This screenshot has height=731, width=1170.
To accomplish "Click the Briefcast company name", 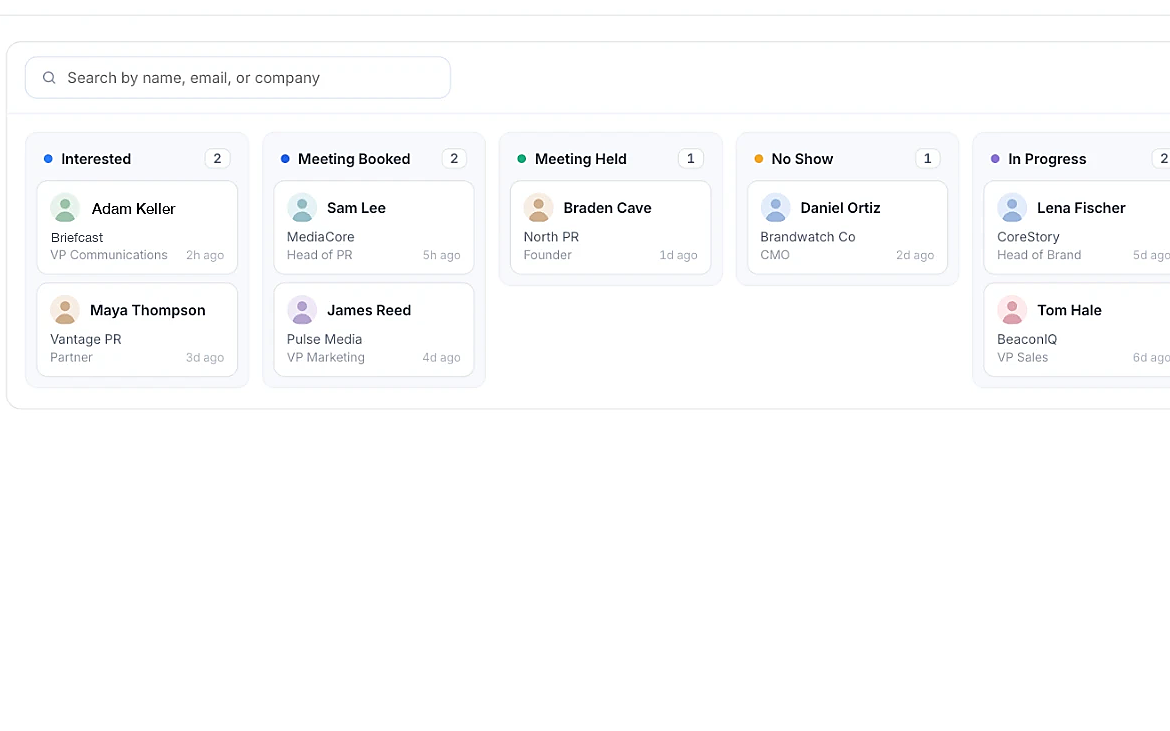I will coord(77,238).
